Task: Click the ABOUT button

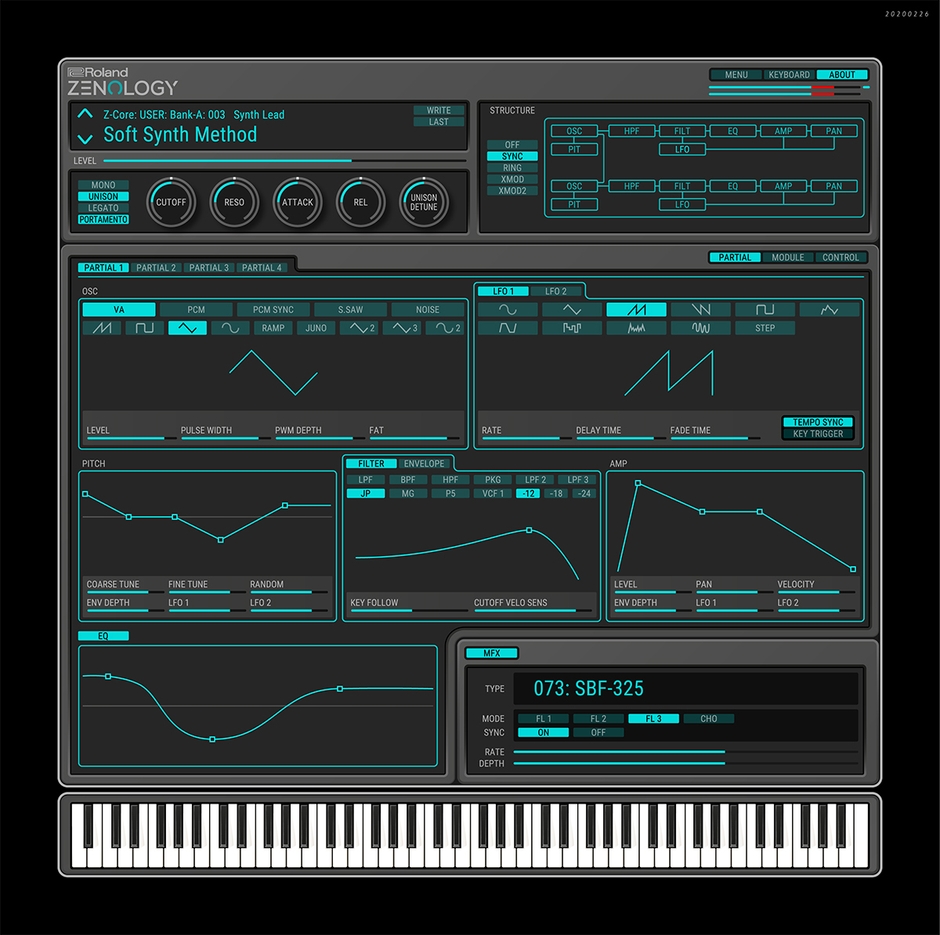Action: coord(842,75)
